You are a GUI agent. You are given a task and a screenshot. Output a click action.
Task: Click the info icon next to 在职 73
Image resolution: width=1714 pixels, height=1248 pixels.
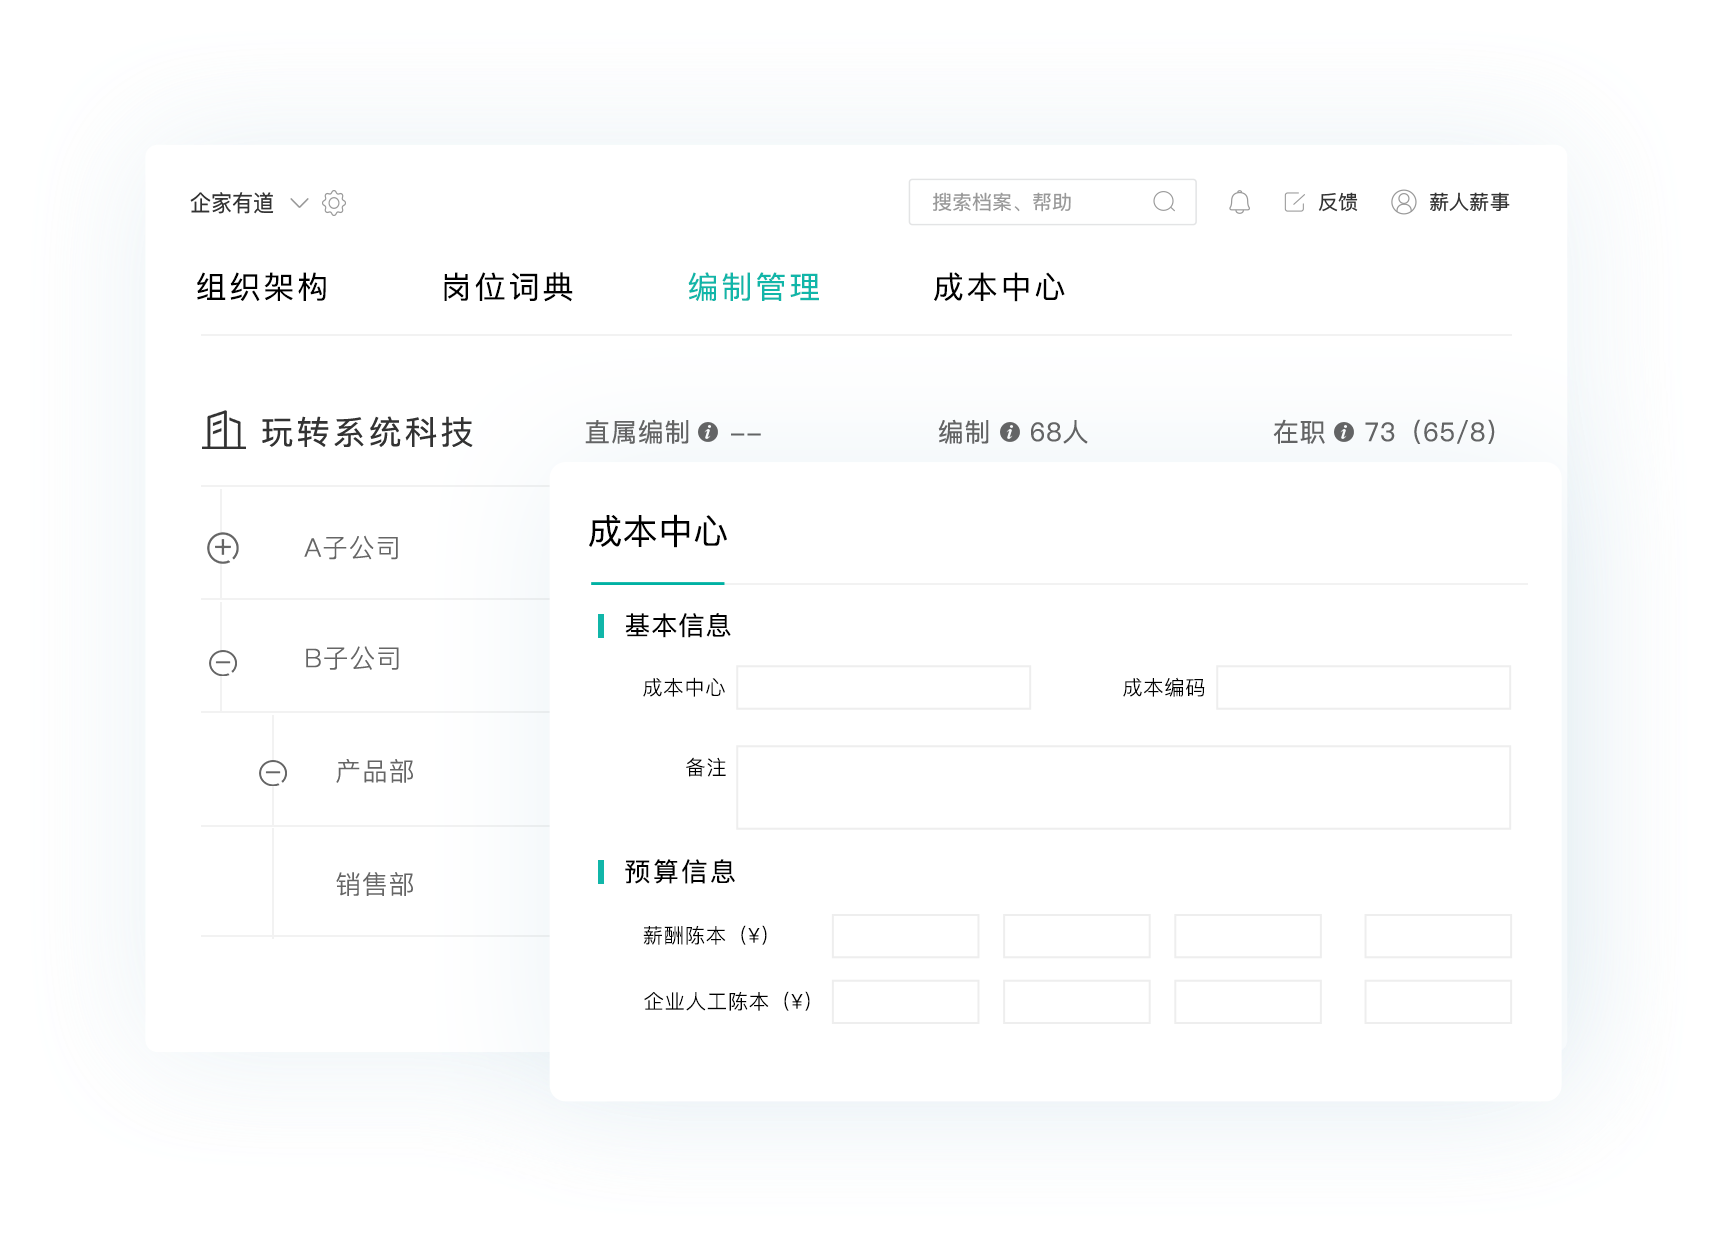point(1344,434)
